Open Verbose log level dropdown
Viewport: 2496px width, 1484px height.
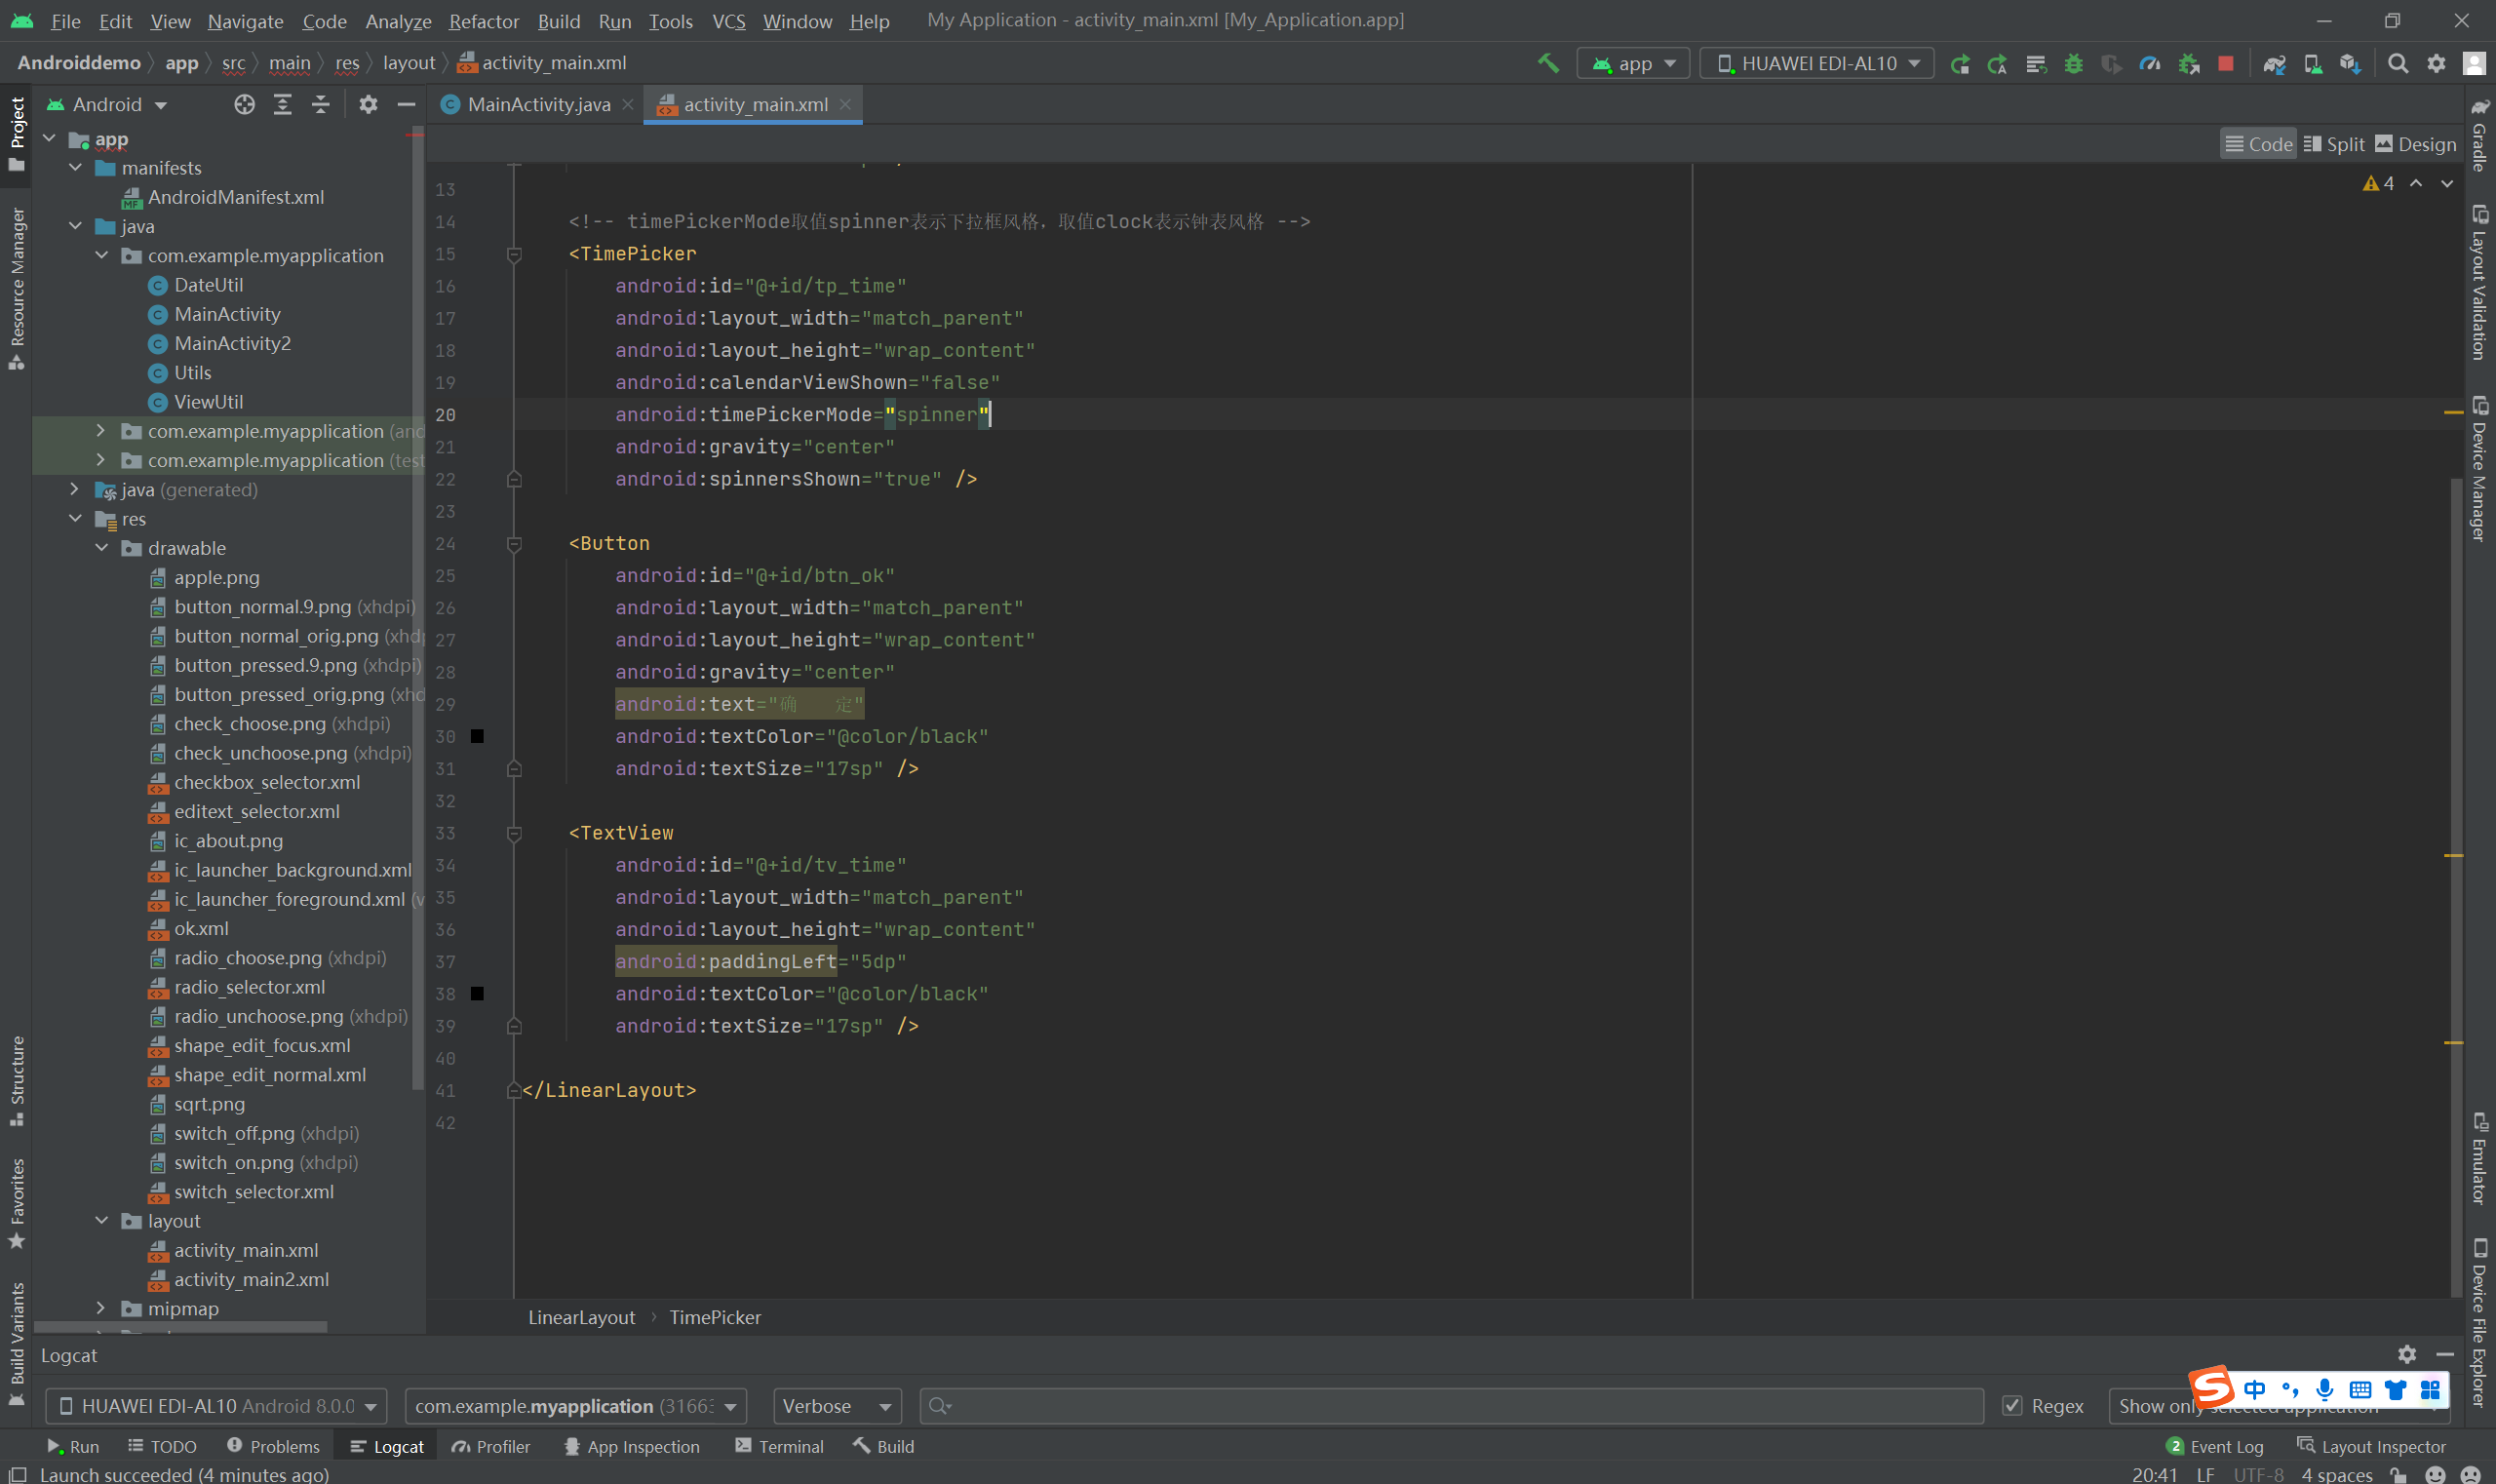[837, 1406]
